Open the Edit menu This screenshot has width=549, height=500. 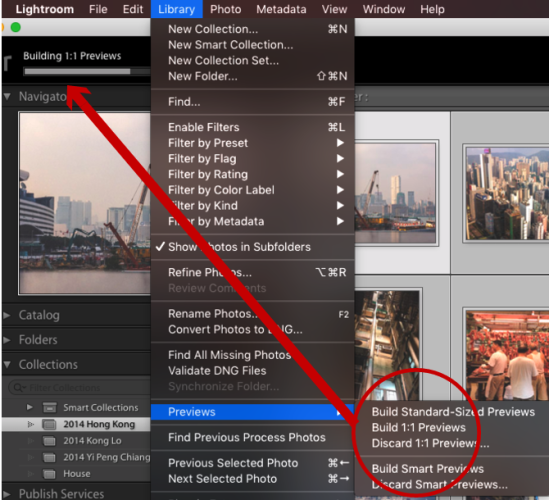[x=133, y=9]
